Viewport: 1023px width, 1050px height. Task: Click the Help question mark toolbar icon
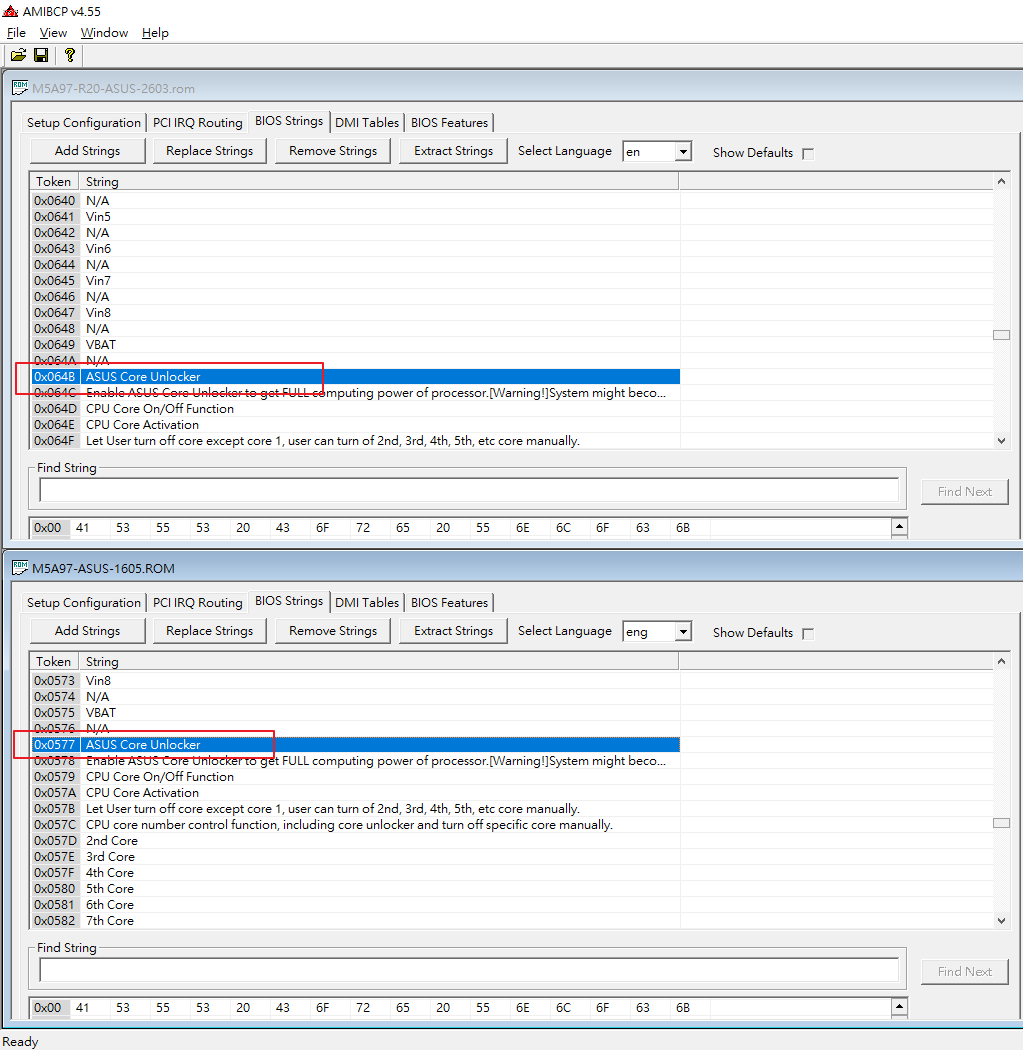coord(70,55)
